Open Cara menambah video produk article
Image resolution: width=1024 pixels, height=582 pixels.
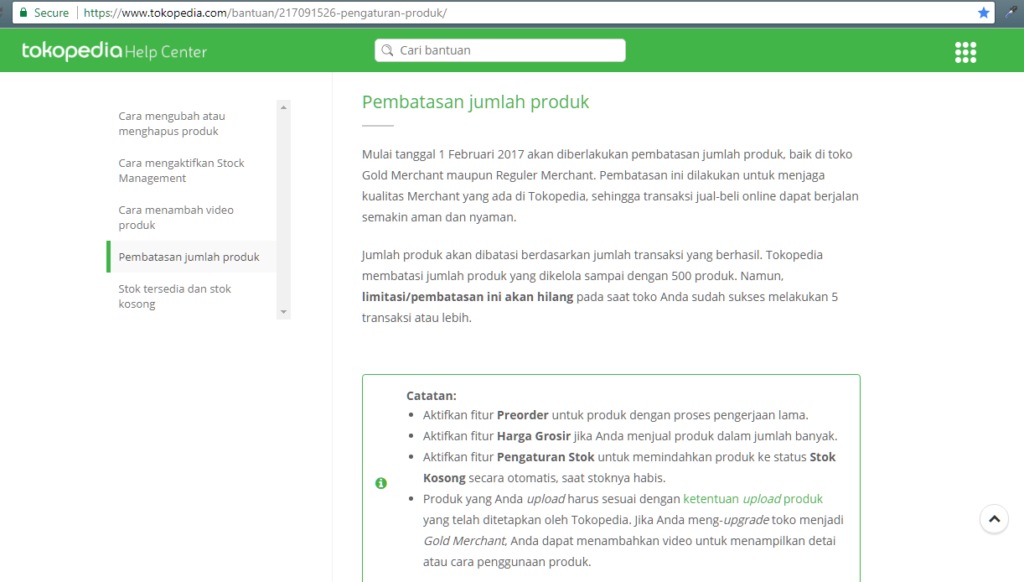pos(176,218)
